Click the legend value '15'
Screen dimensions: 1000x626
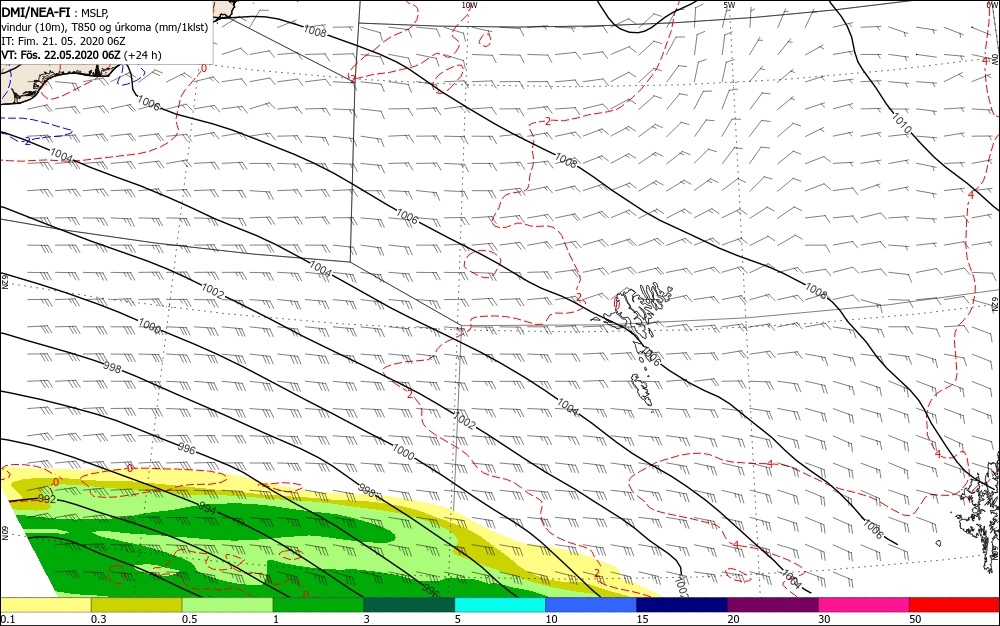(x=643, y=619)
